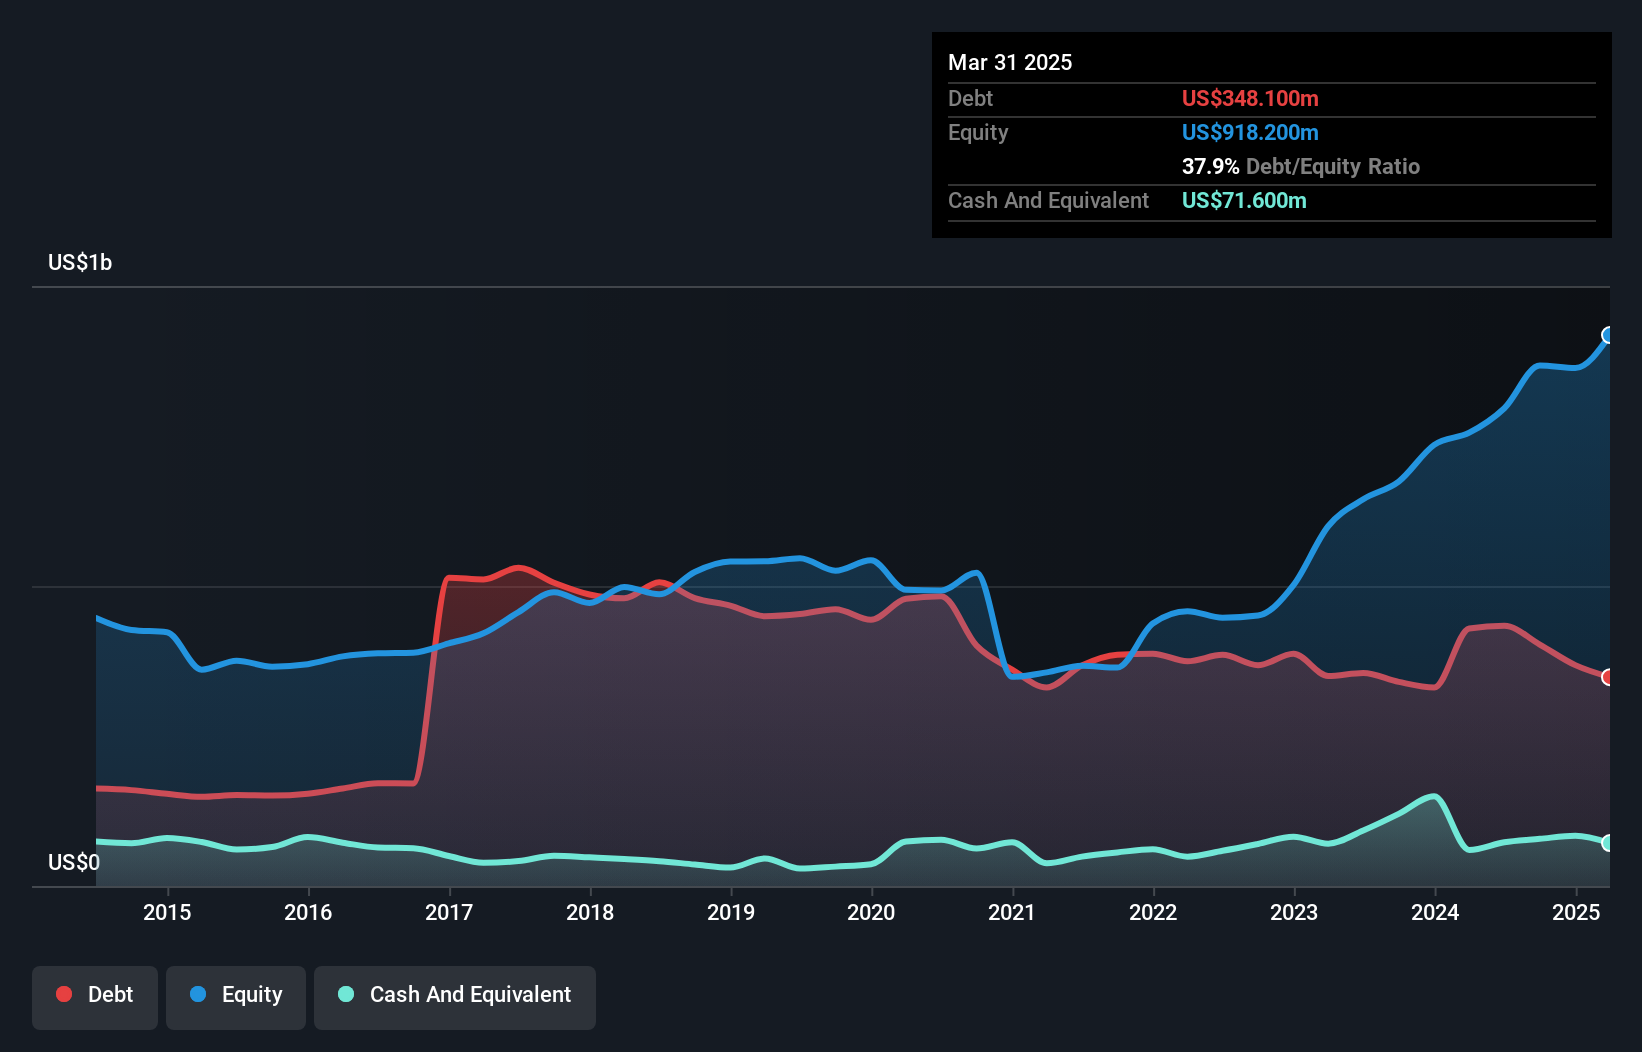Viewport: 1642px width, 1052px height.
Task: Click the 2017 x-axis label
Action: pos(449,912)
